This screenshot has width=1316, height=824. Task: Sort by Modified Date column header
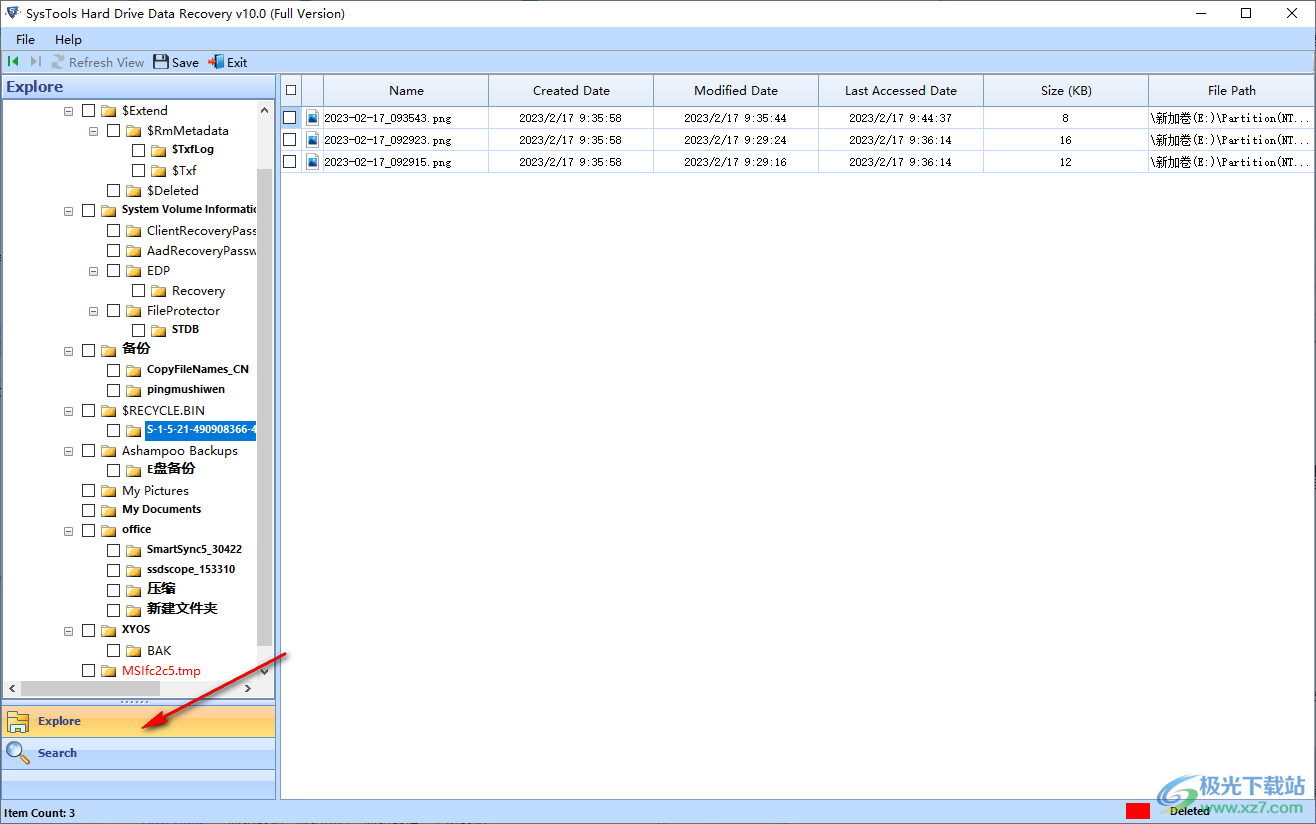point(736,90)
